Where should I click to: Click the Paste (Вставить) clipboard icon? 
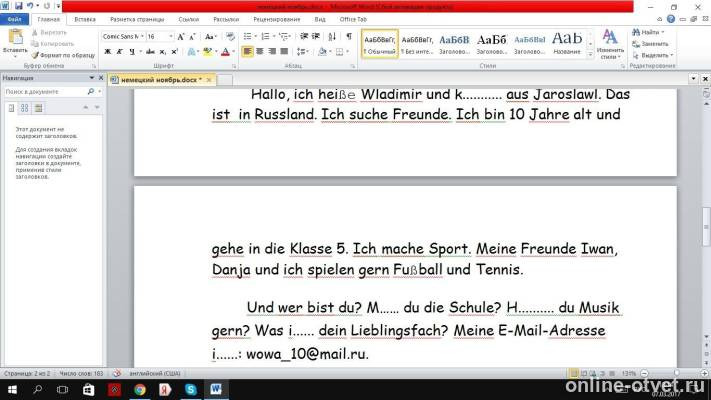15,37
